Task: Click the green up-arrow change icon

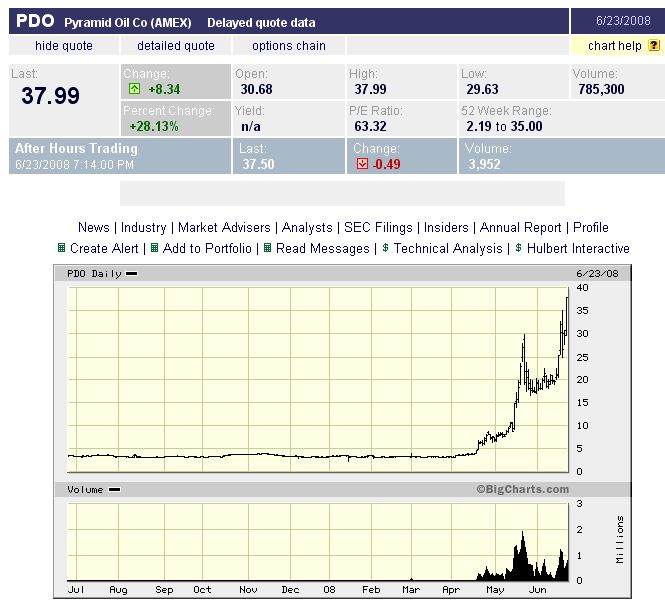Action: click(134, 89)
